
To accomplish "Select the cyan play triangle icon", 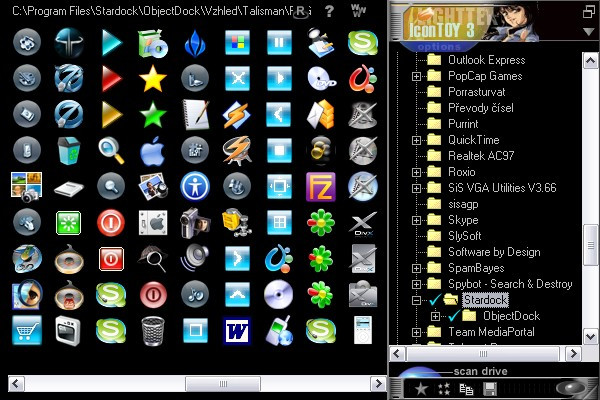I will [x=111, y=42].
